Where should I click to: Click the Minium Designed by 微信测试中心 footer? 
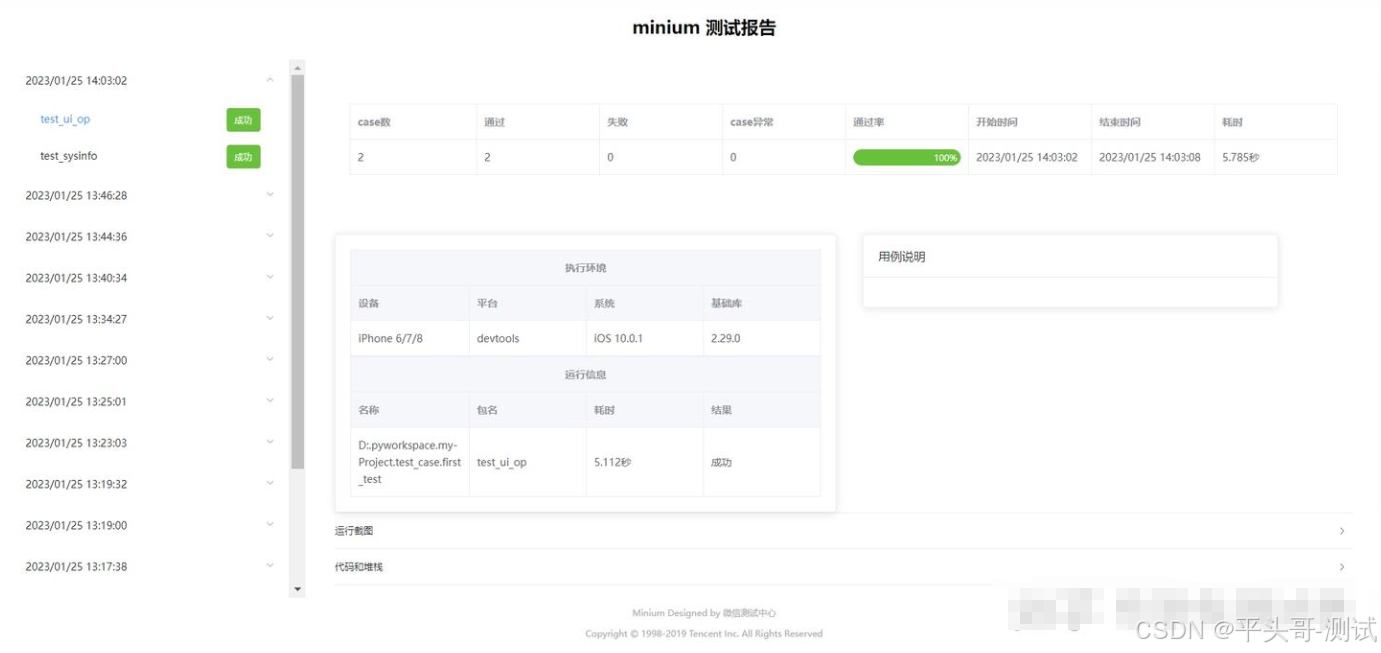point(704,613)
